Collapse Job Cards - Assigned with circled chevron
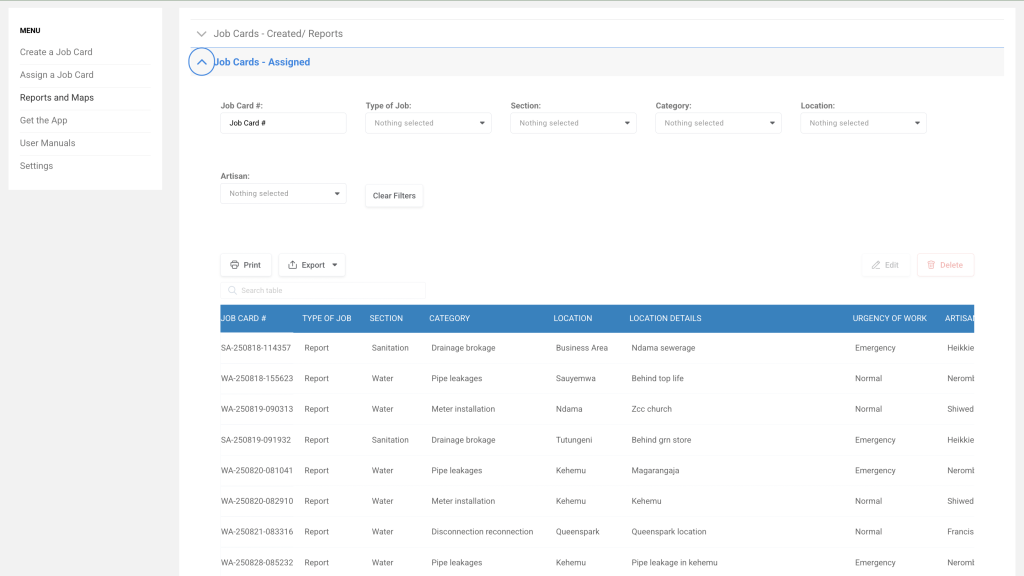The width and height of the screenshot is (1024, 576). click(x=202, y=62)
